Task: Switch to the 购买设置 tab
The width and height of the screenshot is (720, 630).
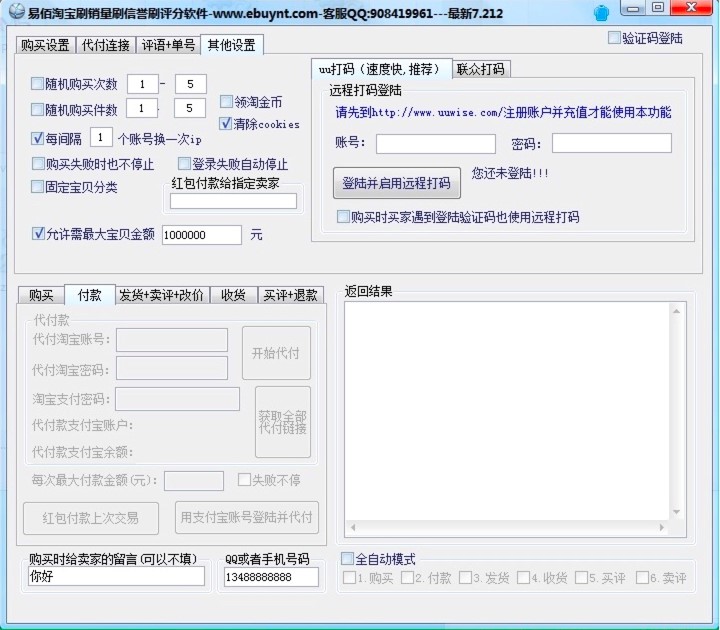Action: pos(45,46)
